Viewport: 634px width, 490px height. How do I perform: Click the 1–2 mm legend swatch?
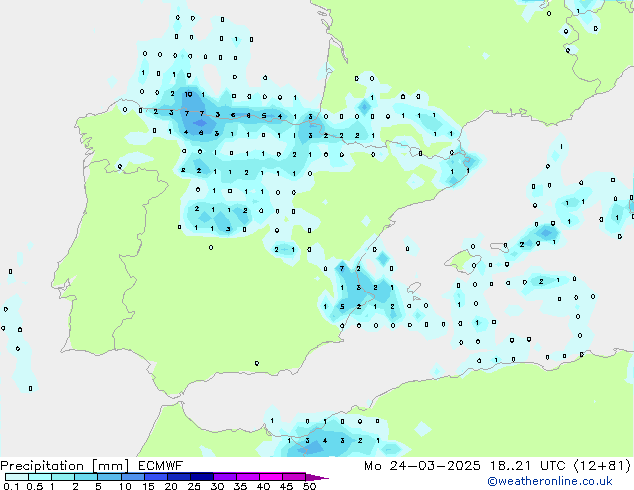63,477
